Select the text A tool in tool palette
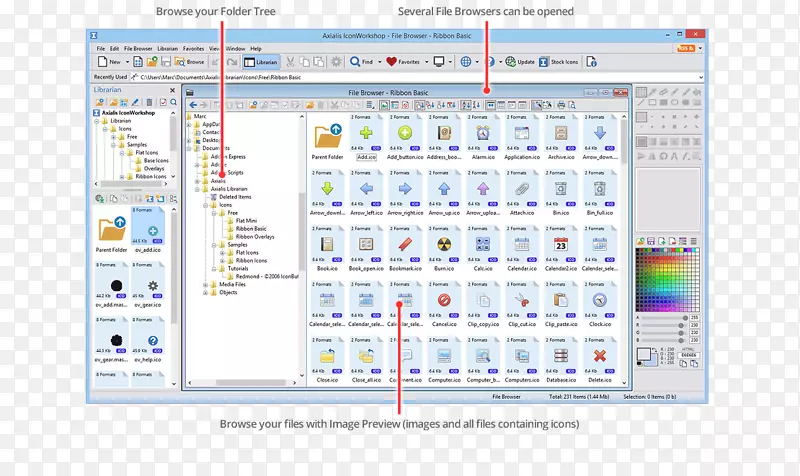800x476 pixels. [x=674, y=156]
